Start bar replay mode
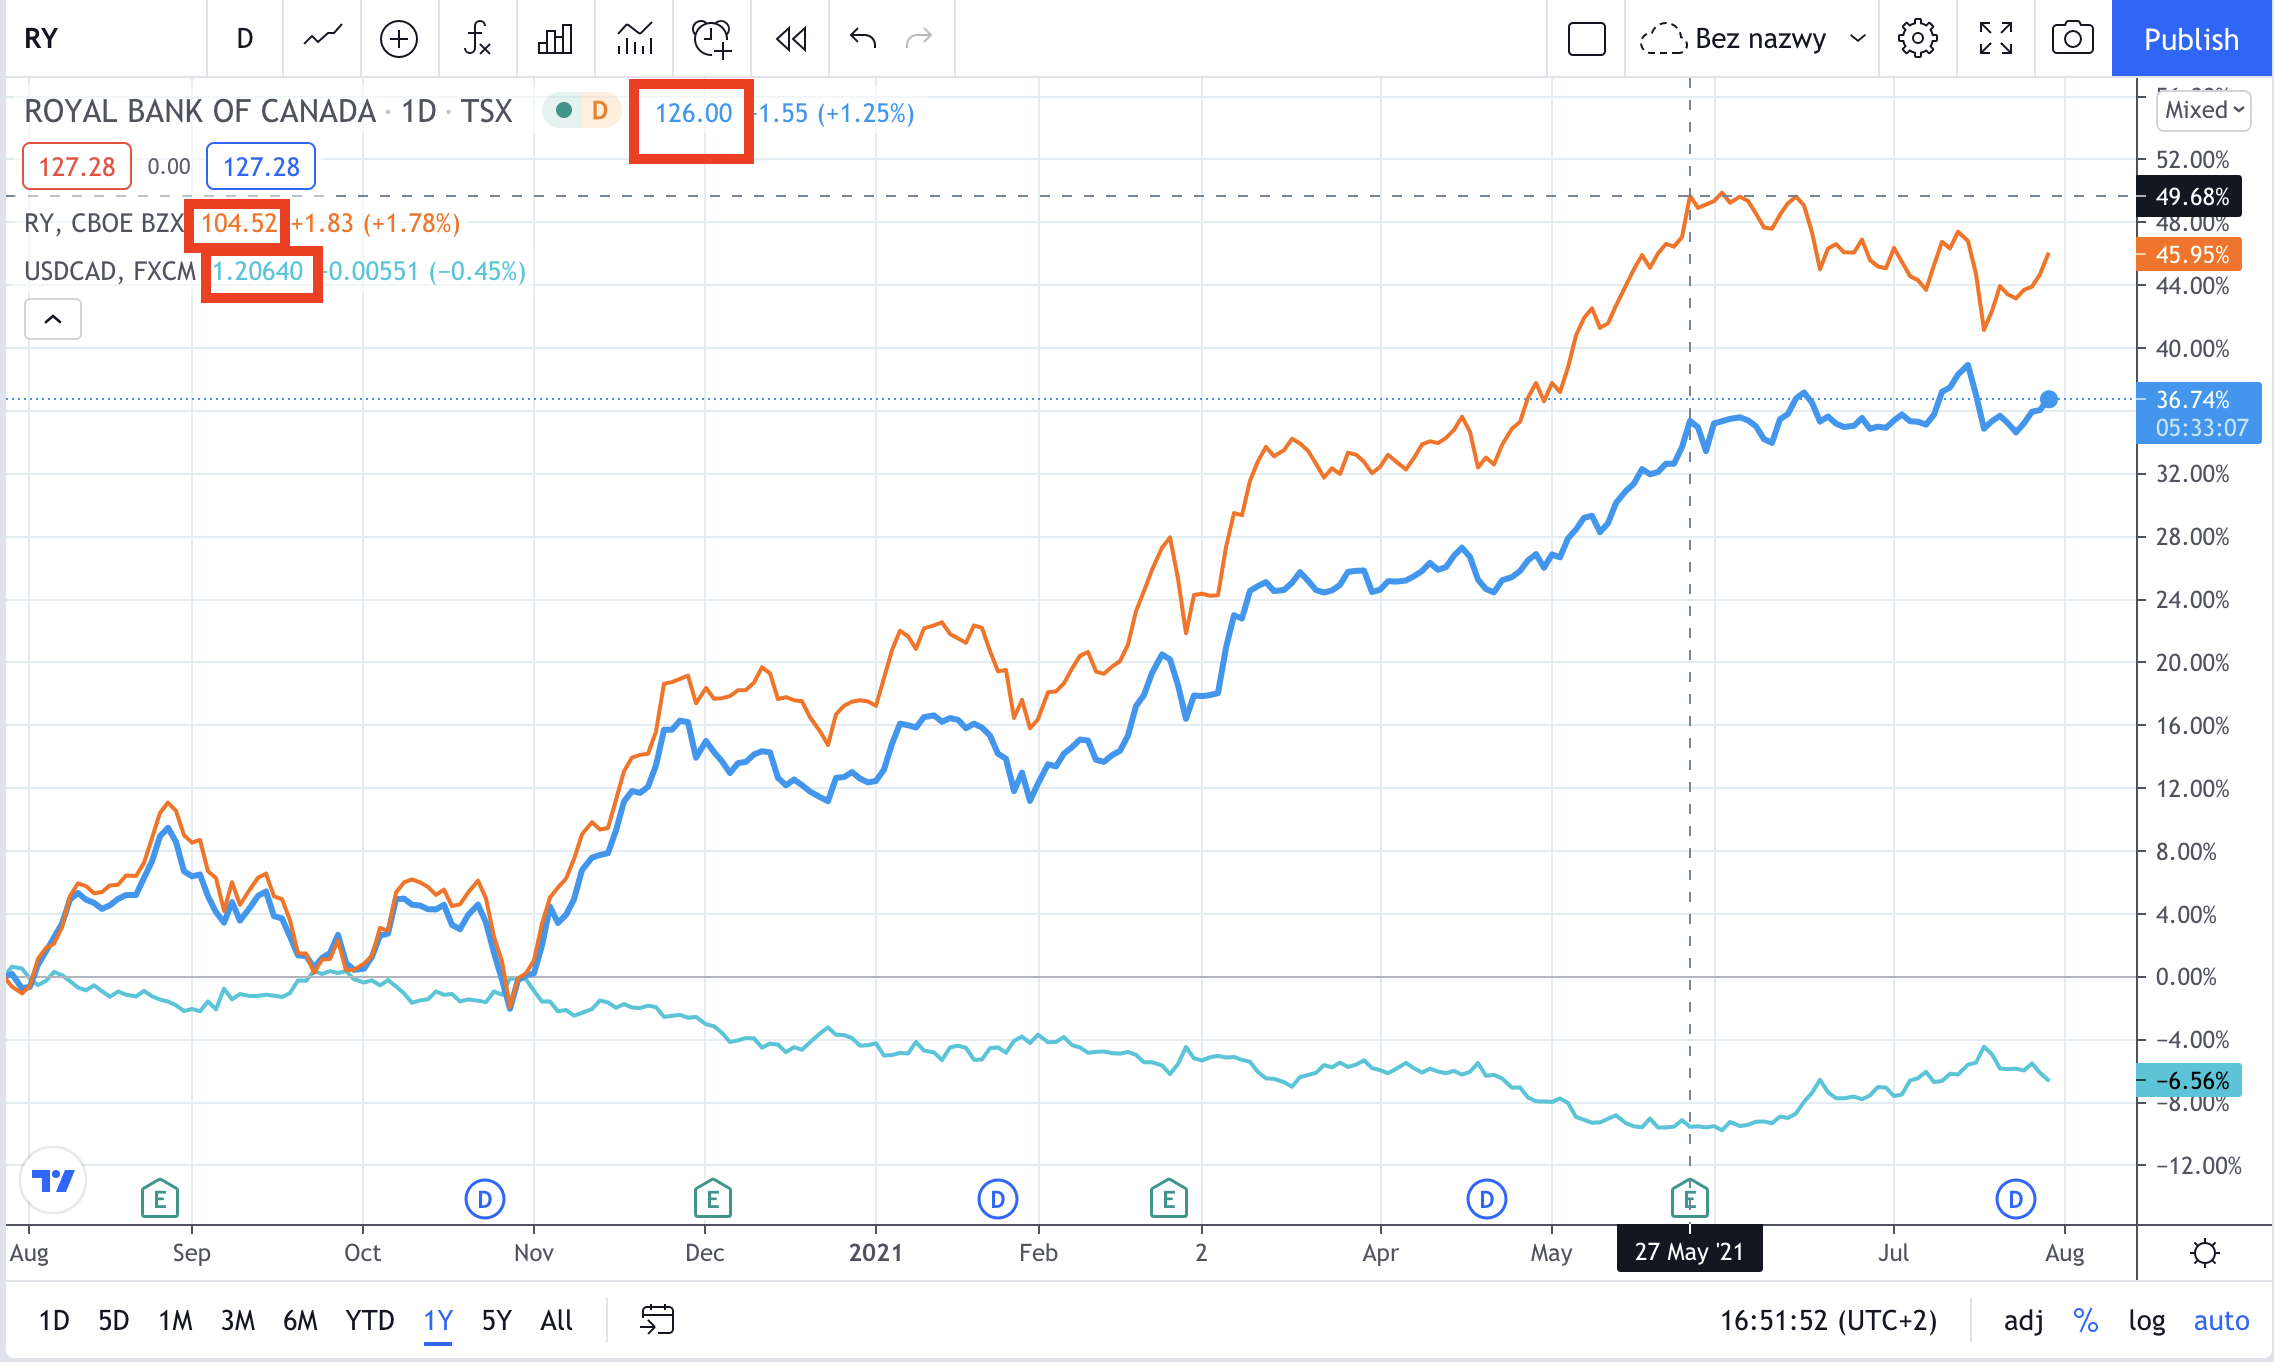2274x1362 pixels. pos(790,39)
